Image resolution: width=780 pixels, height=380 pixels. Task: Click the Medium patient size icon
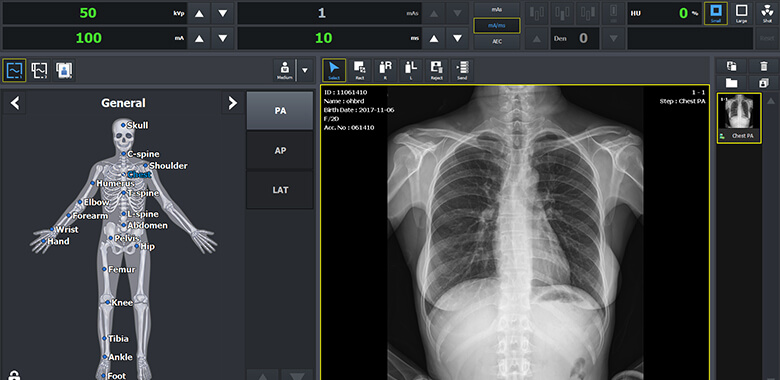point(285,70)
